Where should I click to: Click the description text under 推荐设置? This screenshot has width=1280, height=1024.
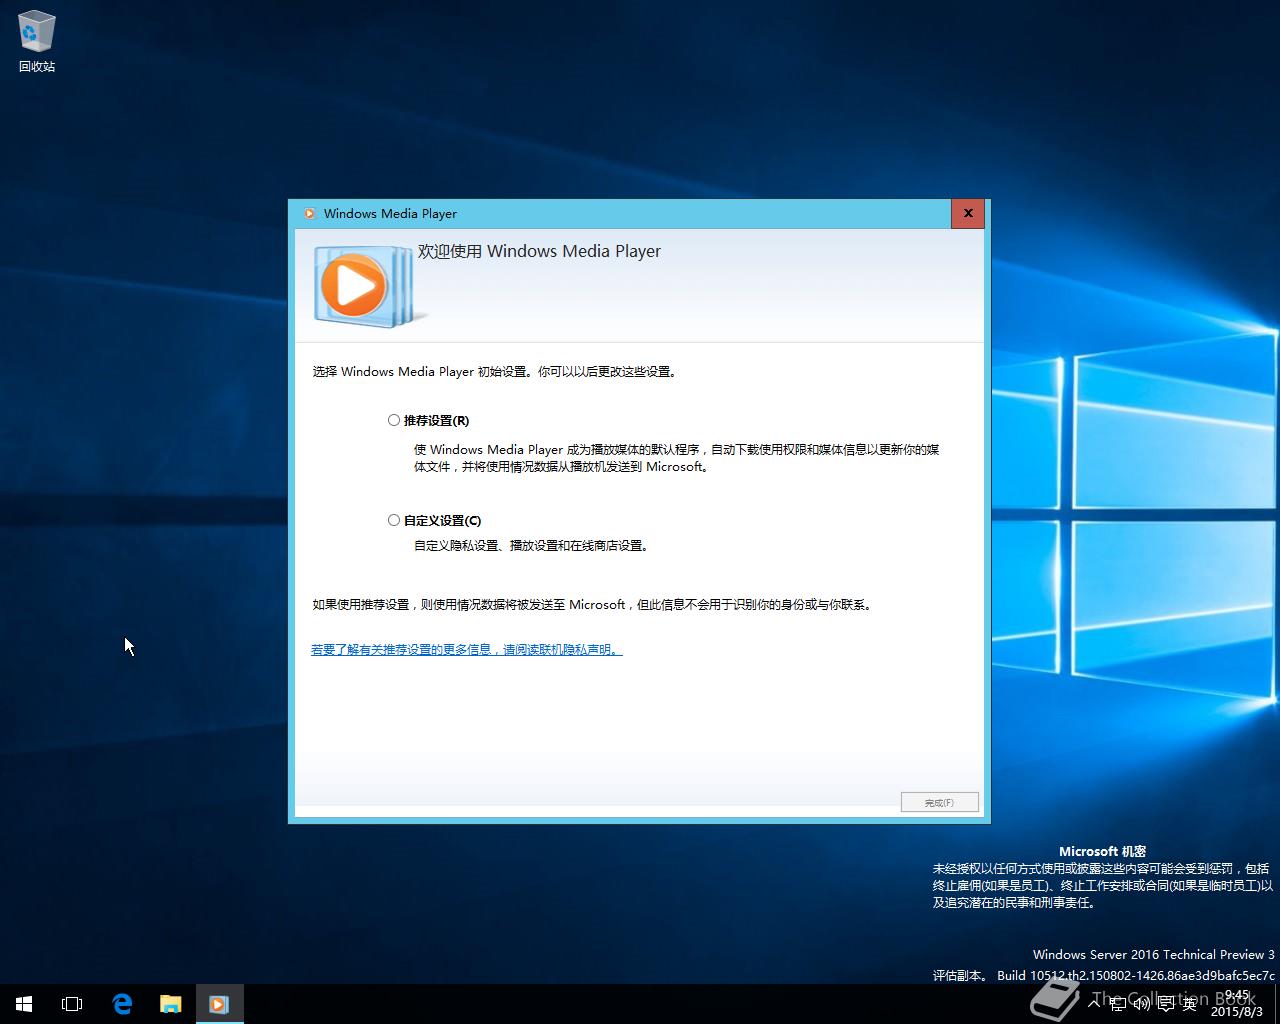[677, 458]
